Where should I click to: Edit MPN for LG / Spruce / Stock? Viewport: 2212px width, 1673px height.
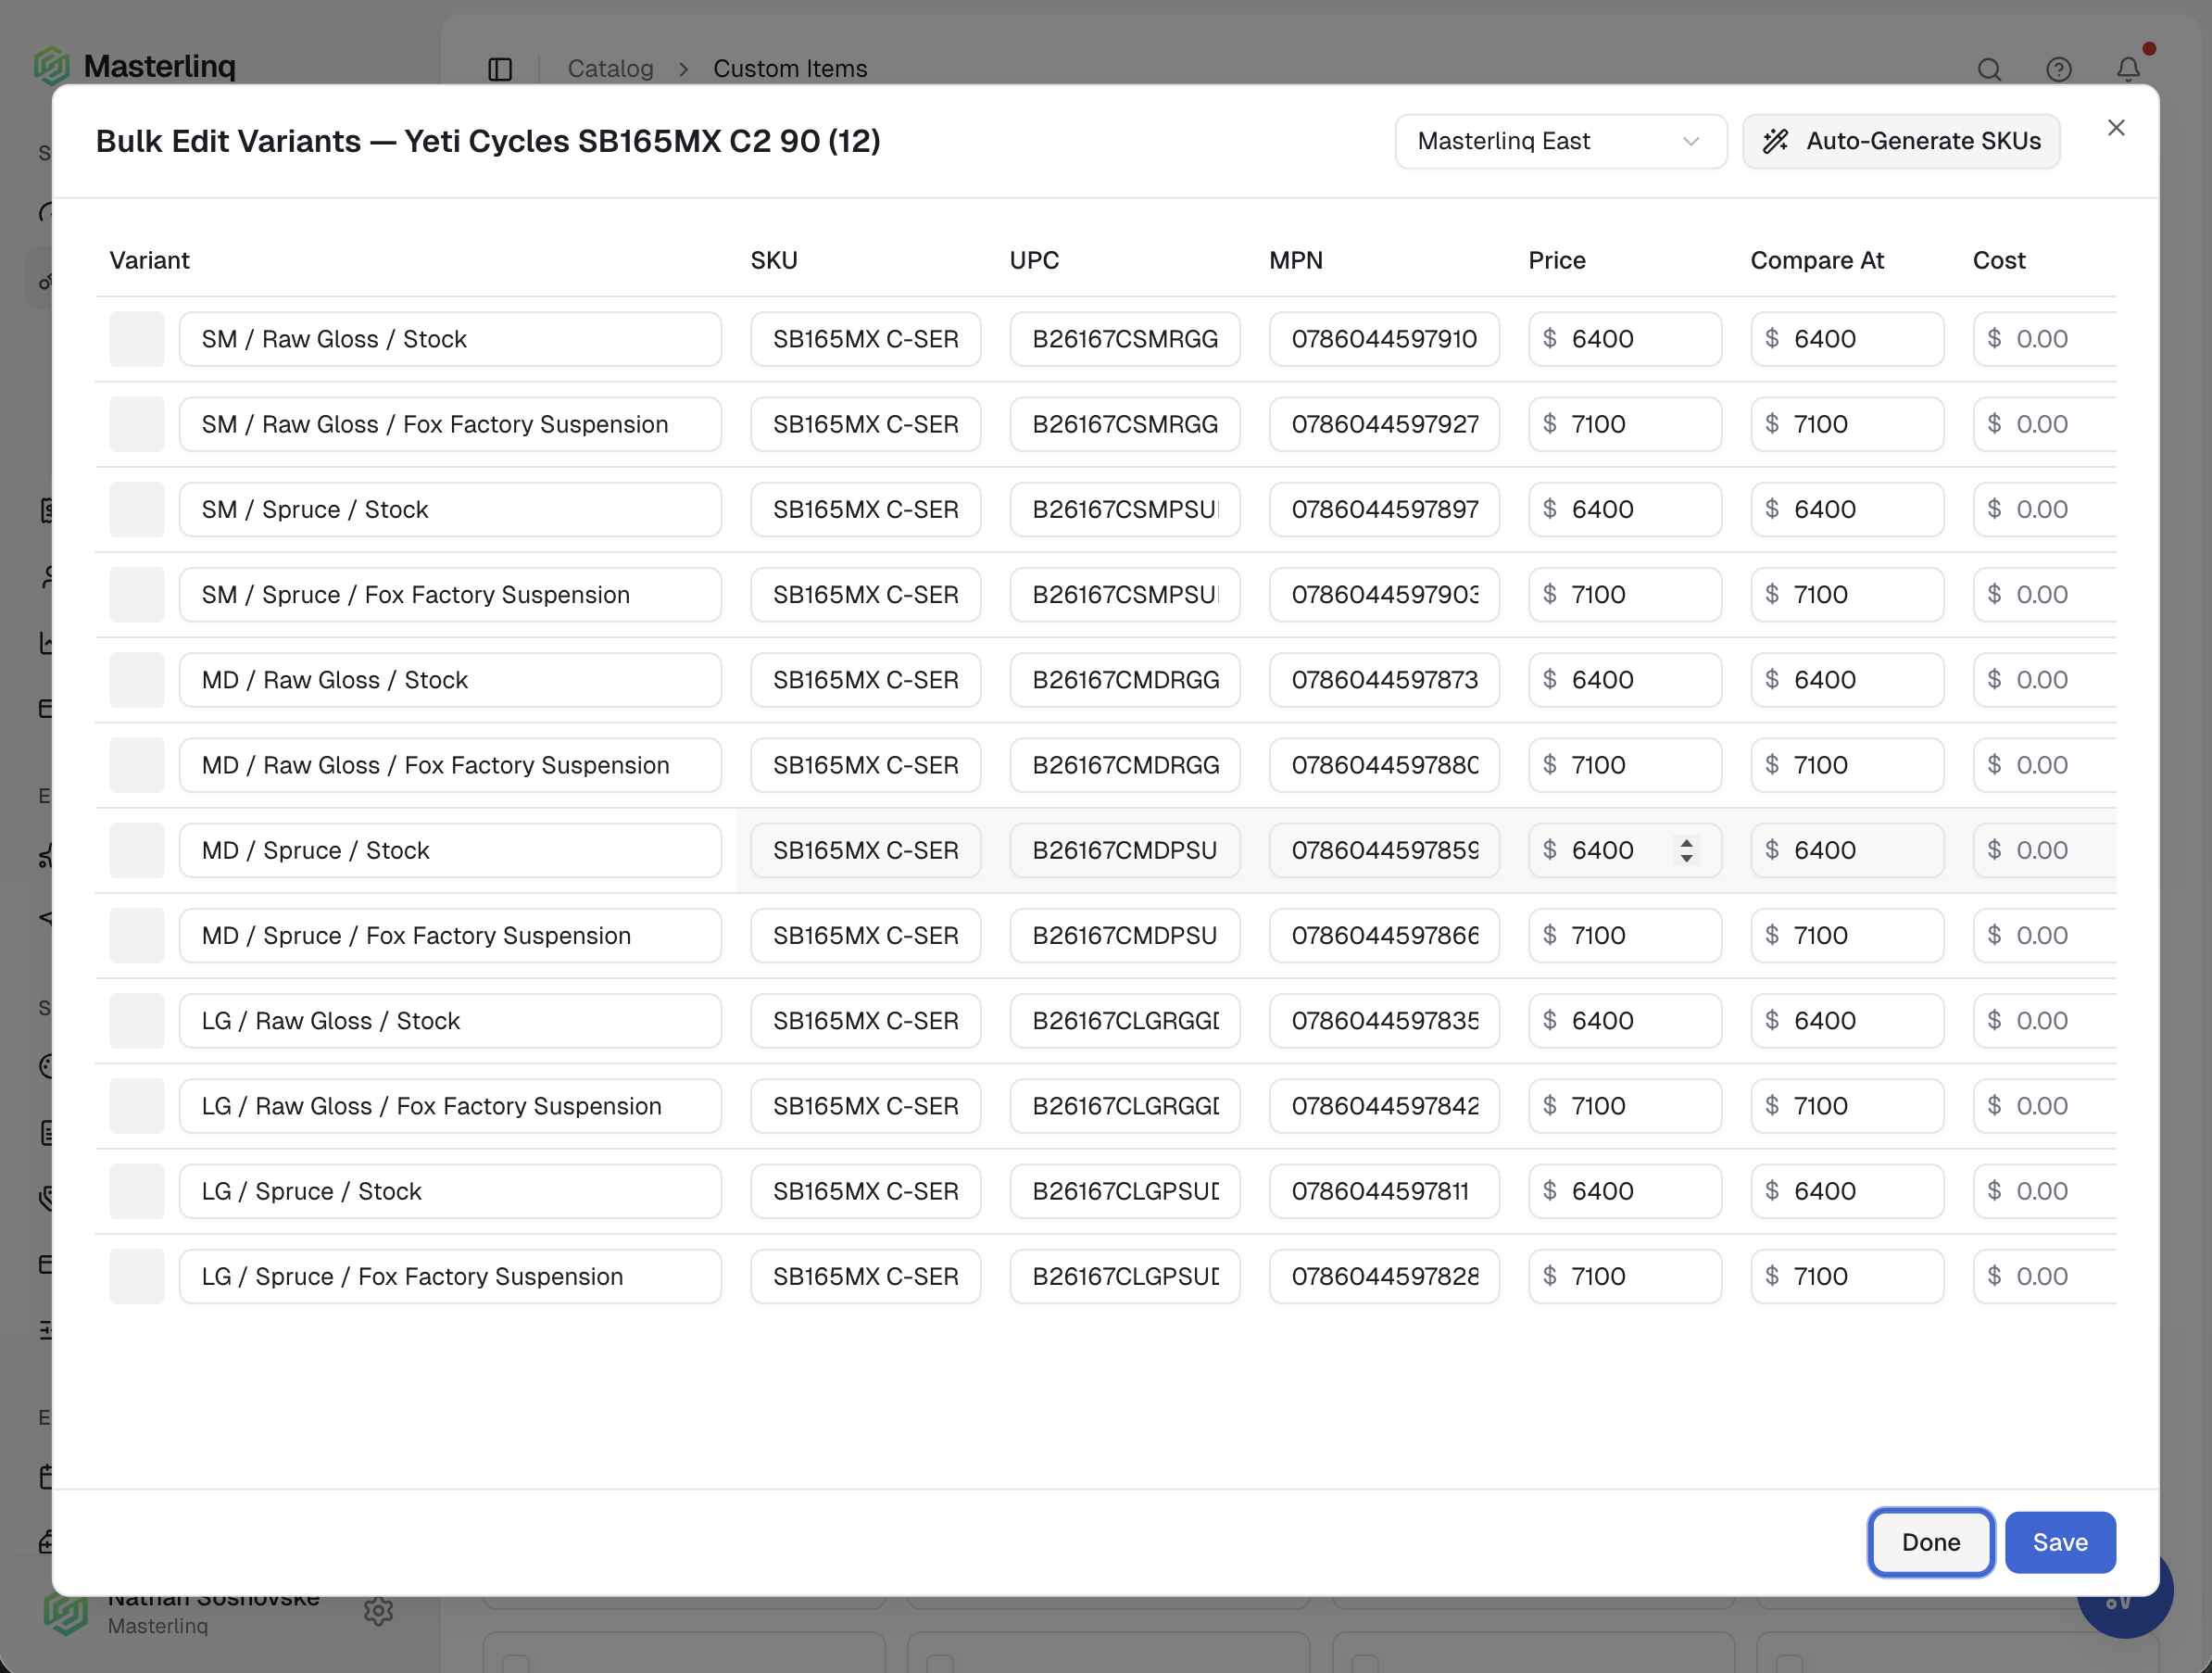click(1384, 1191)
